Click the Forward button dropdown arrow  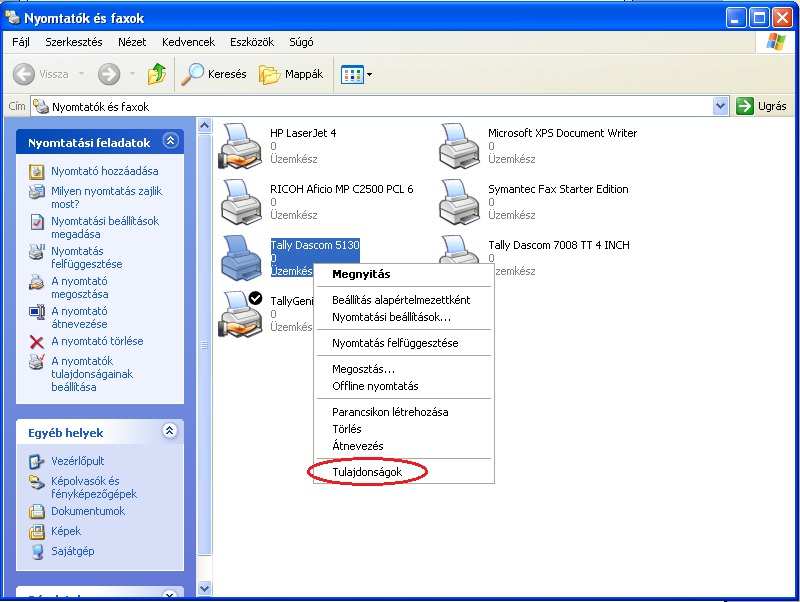coord(132,74)
